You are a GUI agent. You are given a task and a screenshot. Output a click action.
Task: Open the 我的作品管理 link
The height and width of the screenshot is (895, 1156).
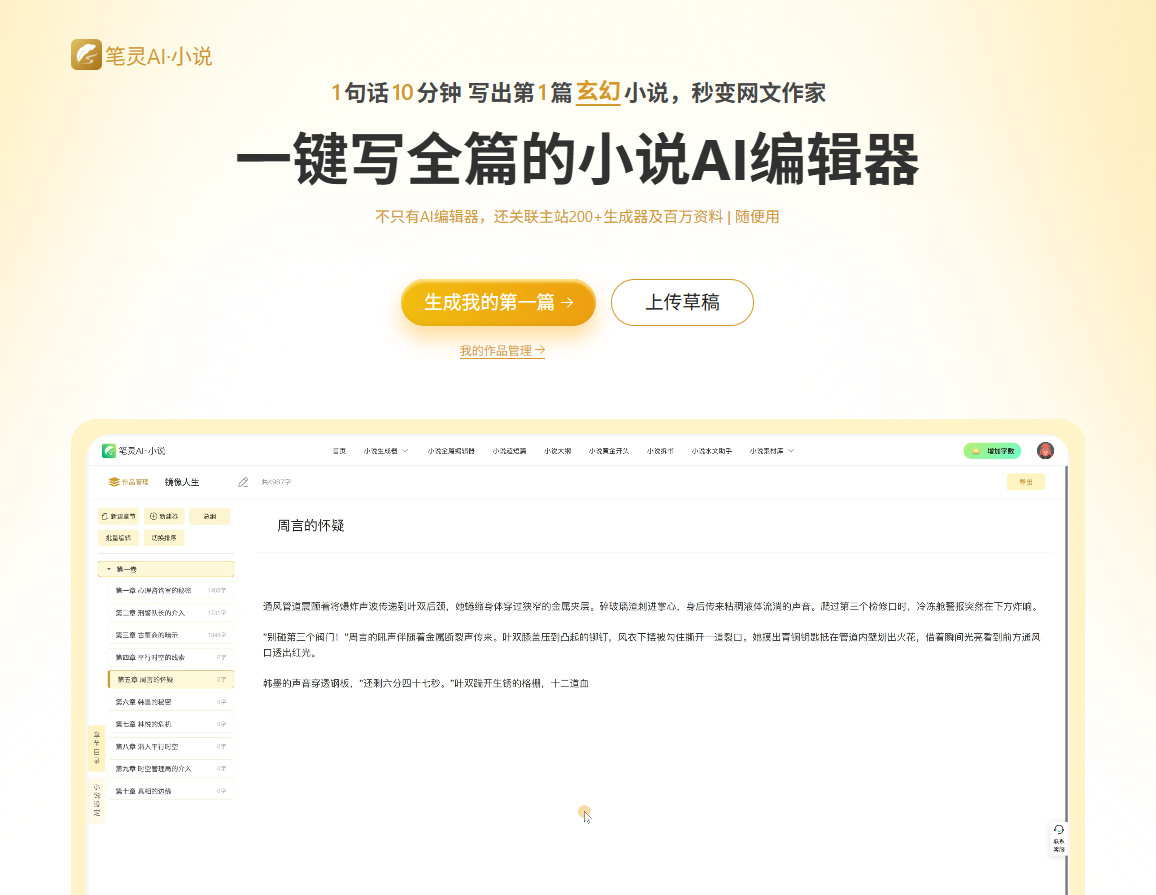[x=502, y=351]
